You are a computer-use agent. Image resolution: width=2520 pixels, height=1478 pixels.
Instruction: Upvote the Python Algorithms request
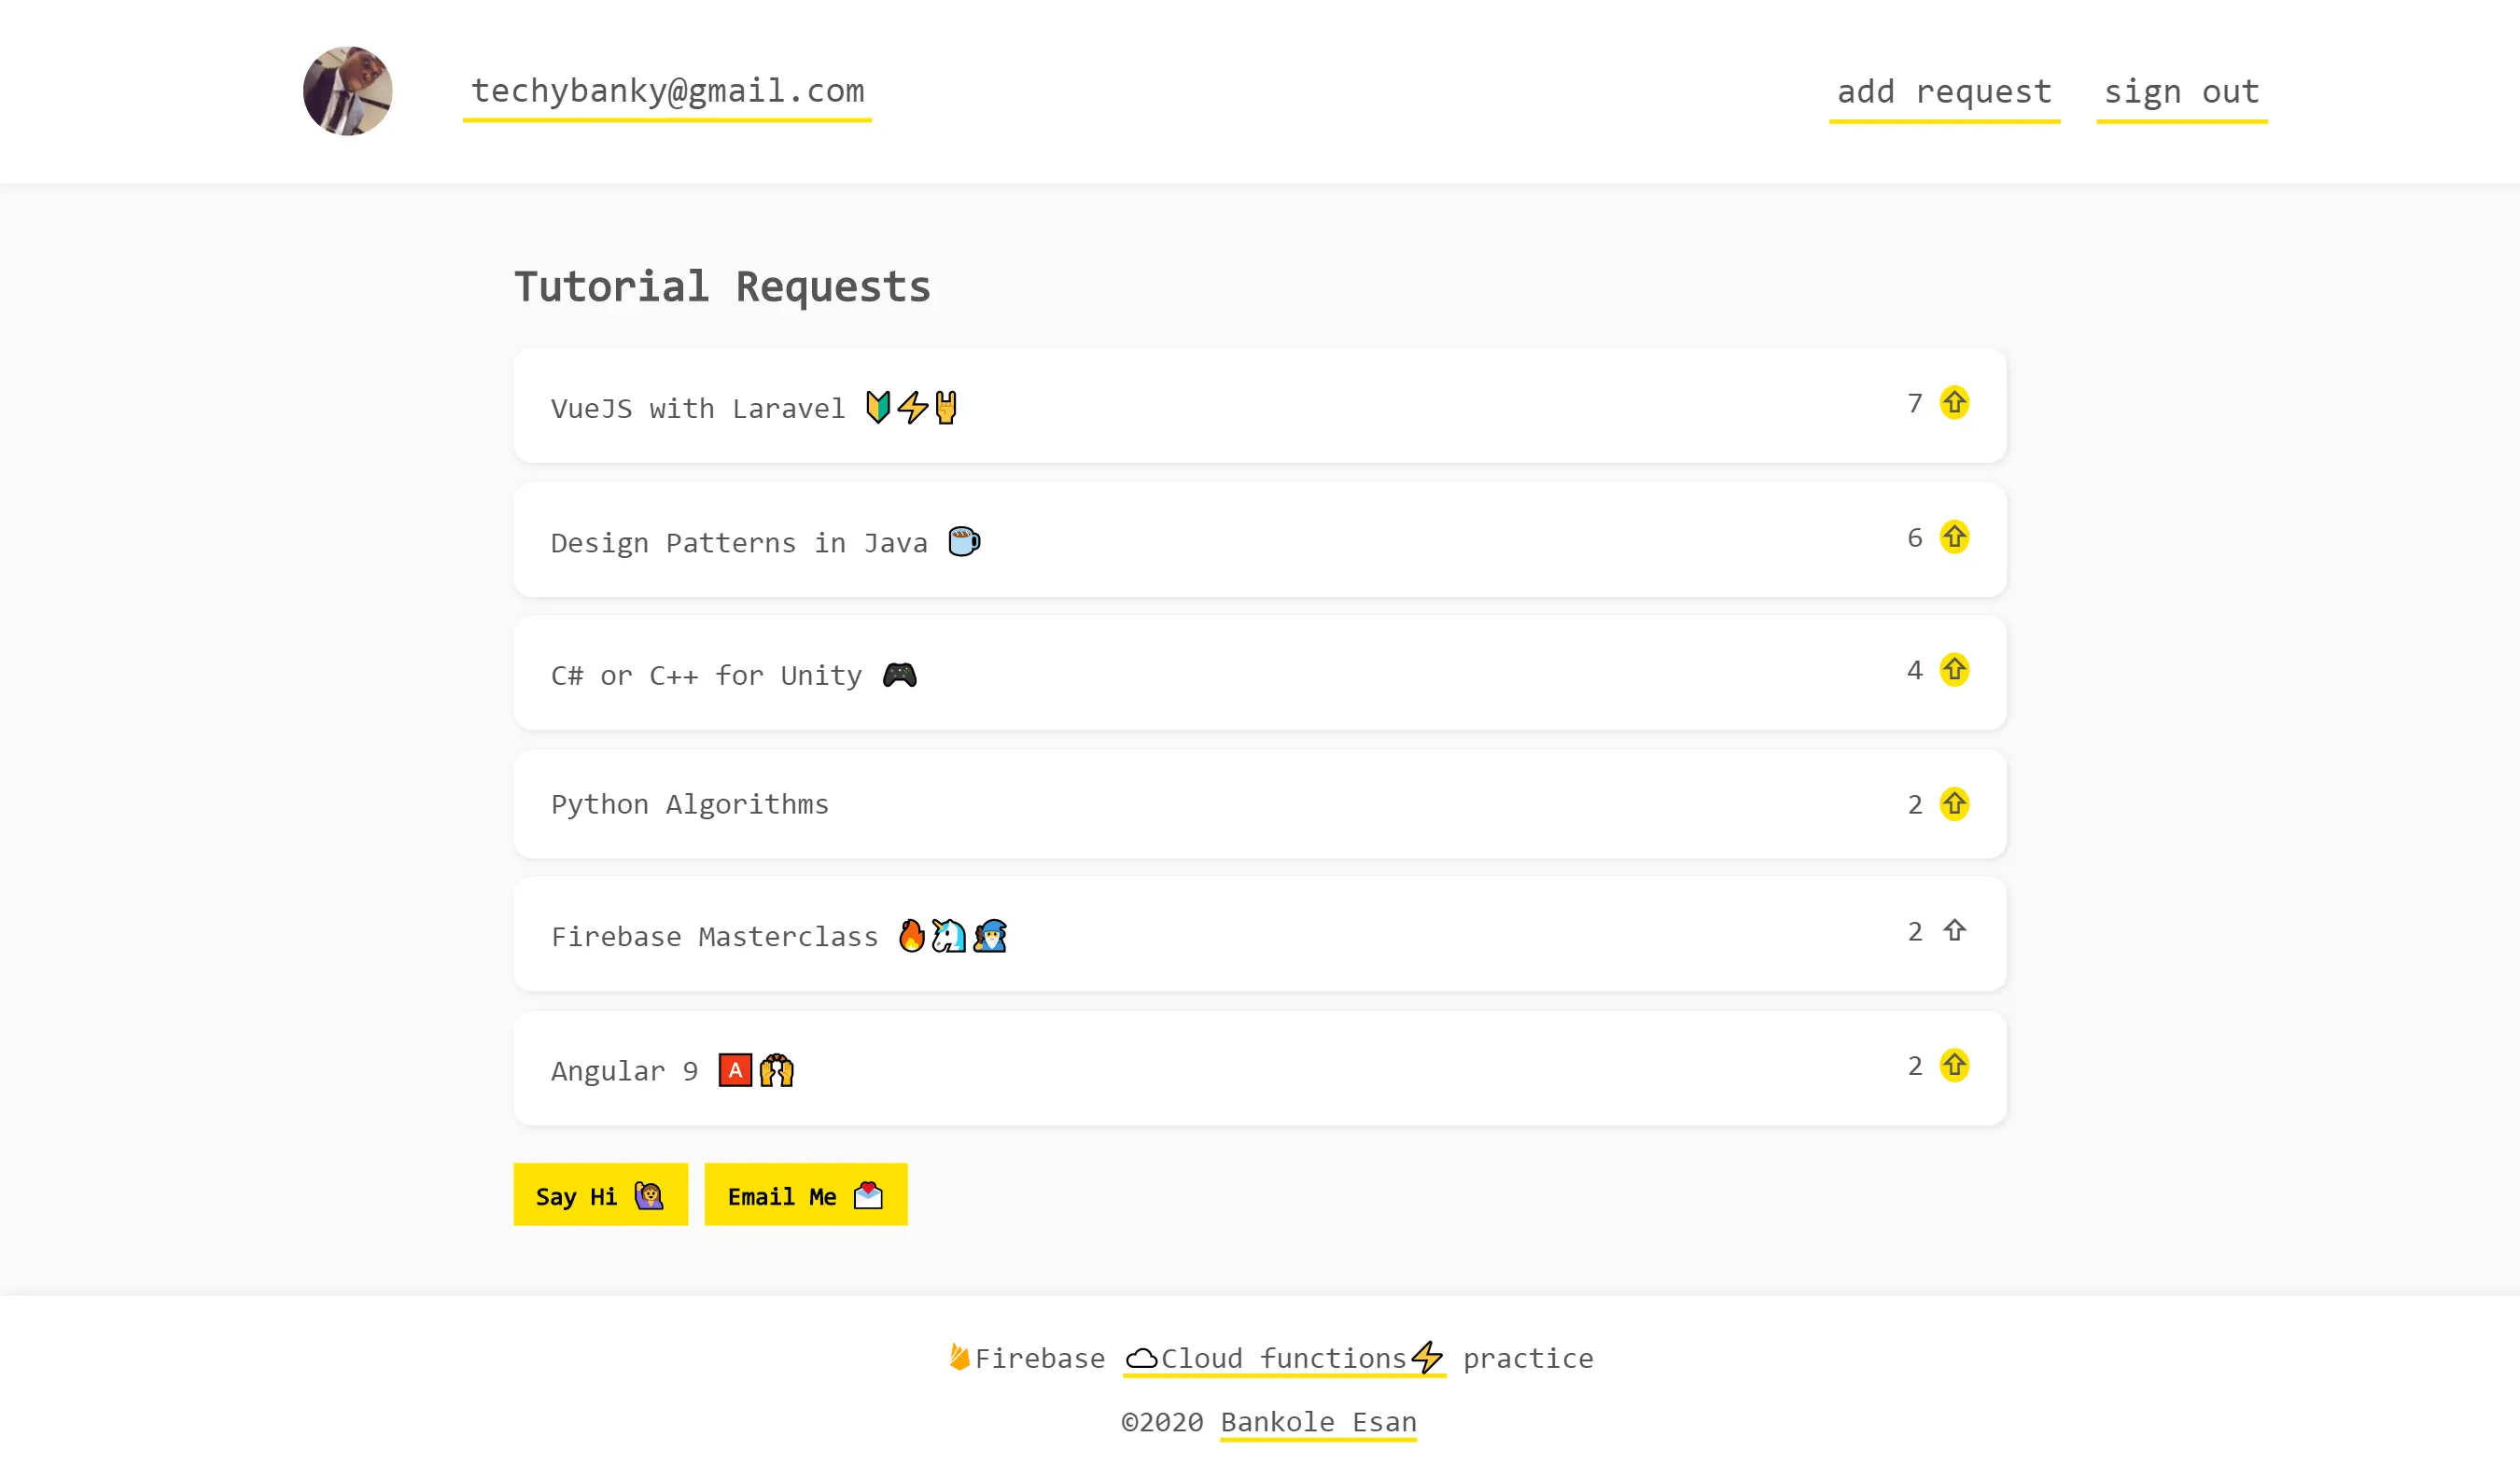click(1954, 804)
